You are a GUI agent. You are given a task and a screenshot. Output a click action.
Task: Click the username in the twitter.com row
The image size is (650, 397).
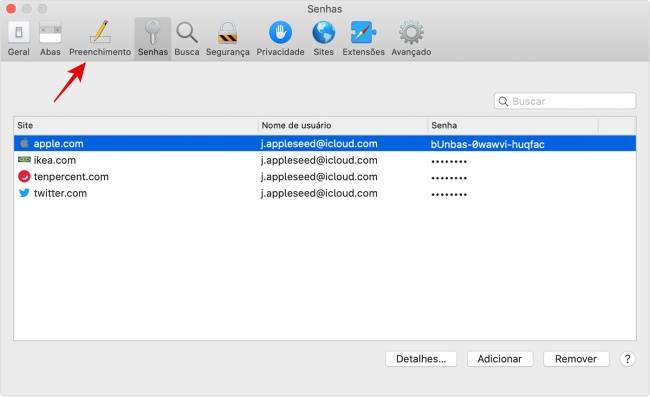(x=319, y=193)
